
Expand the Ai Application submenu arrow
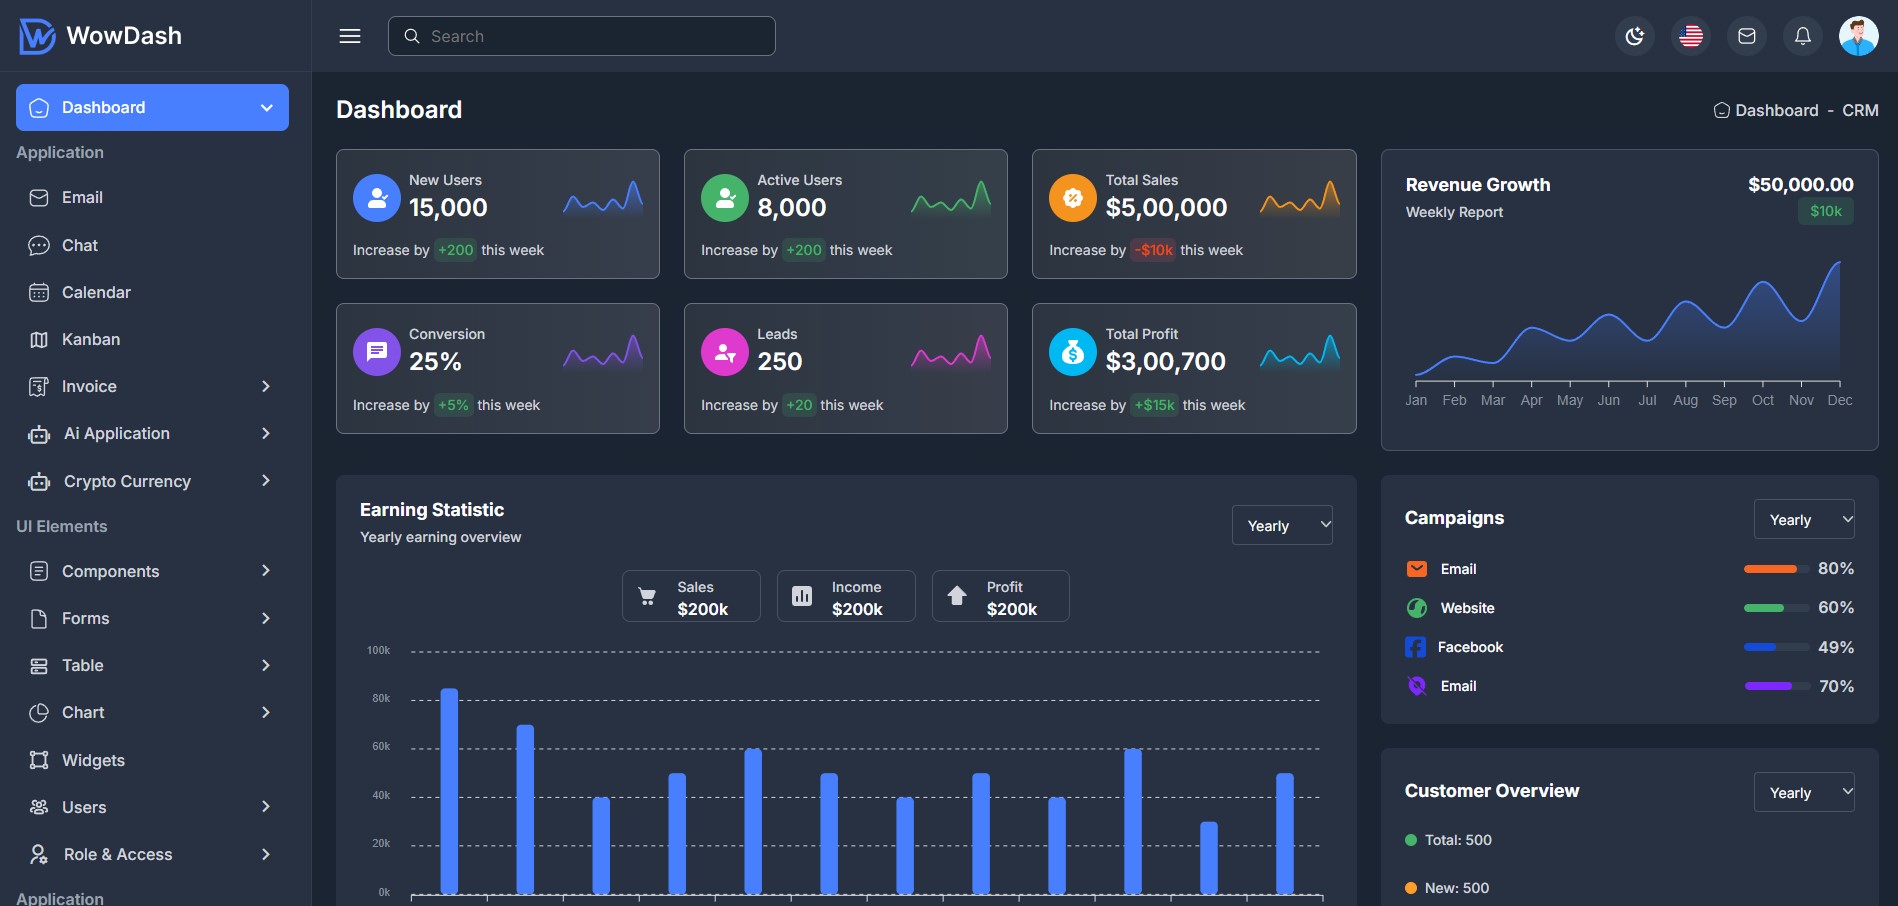266,433
